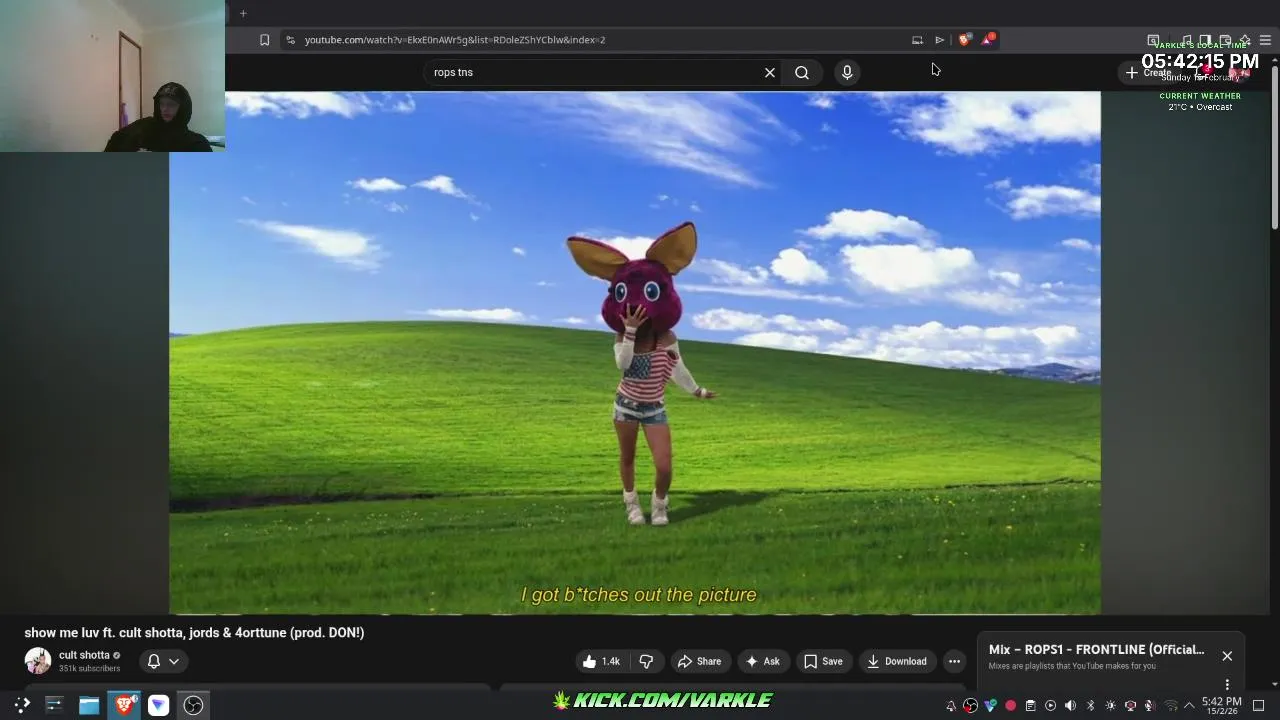This screenshot has height=720, width=1280.
Task: Expand the notification bell dropdown arrow
Action: click(x=174, y=661)
